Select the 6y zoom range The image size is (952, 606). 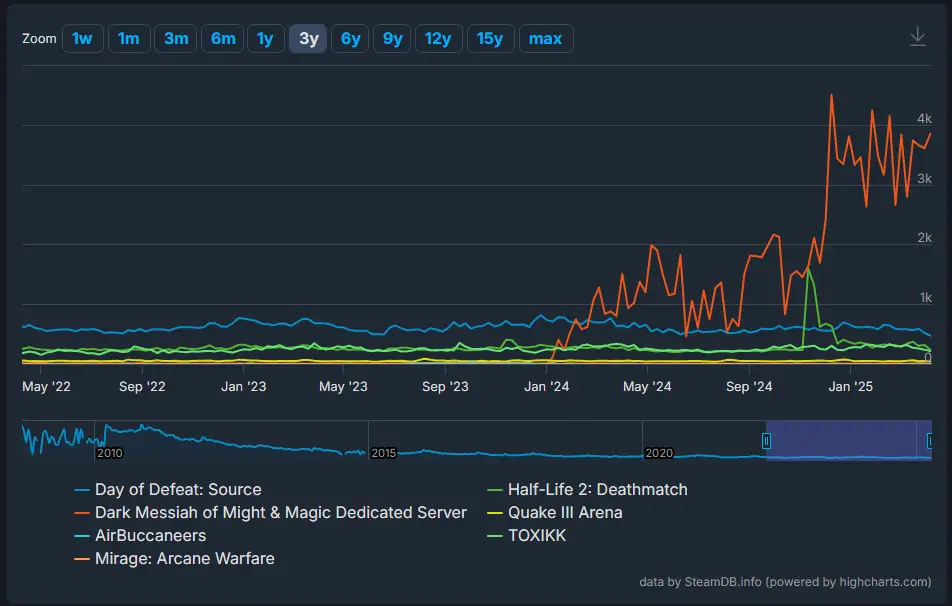tap(349, 38)
